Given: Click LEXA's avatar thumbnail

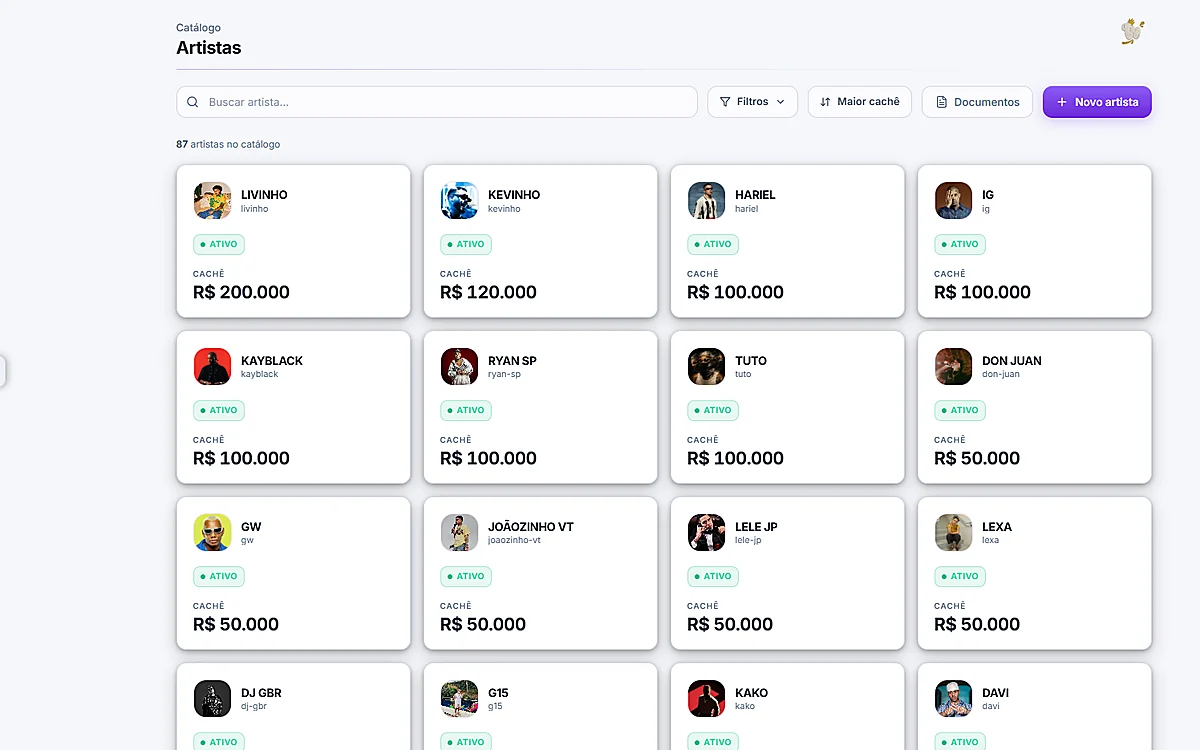Looking at the screenshot, I should coord(953,532).
